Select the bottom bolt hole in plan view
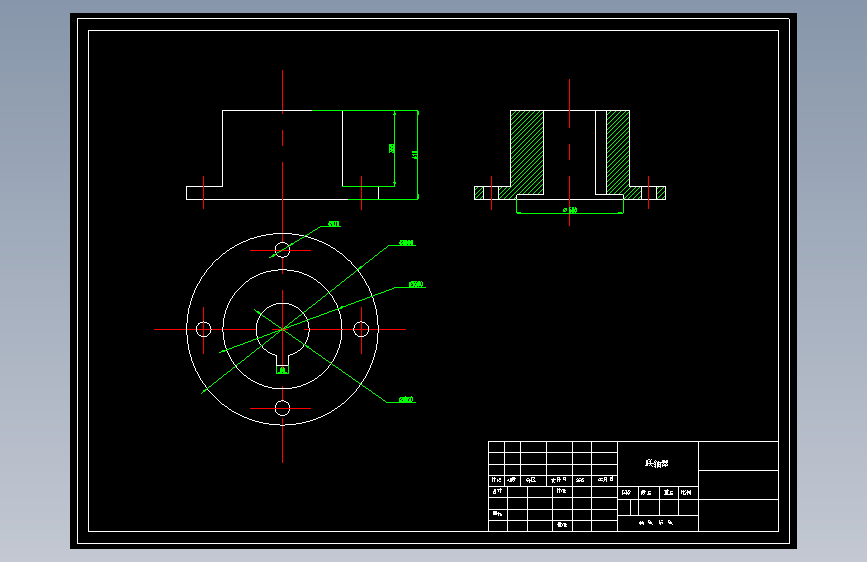Viewport: 867px width, 562px height. 283,408
